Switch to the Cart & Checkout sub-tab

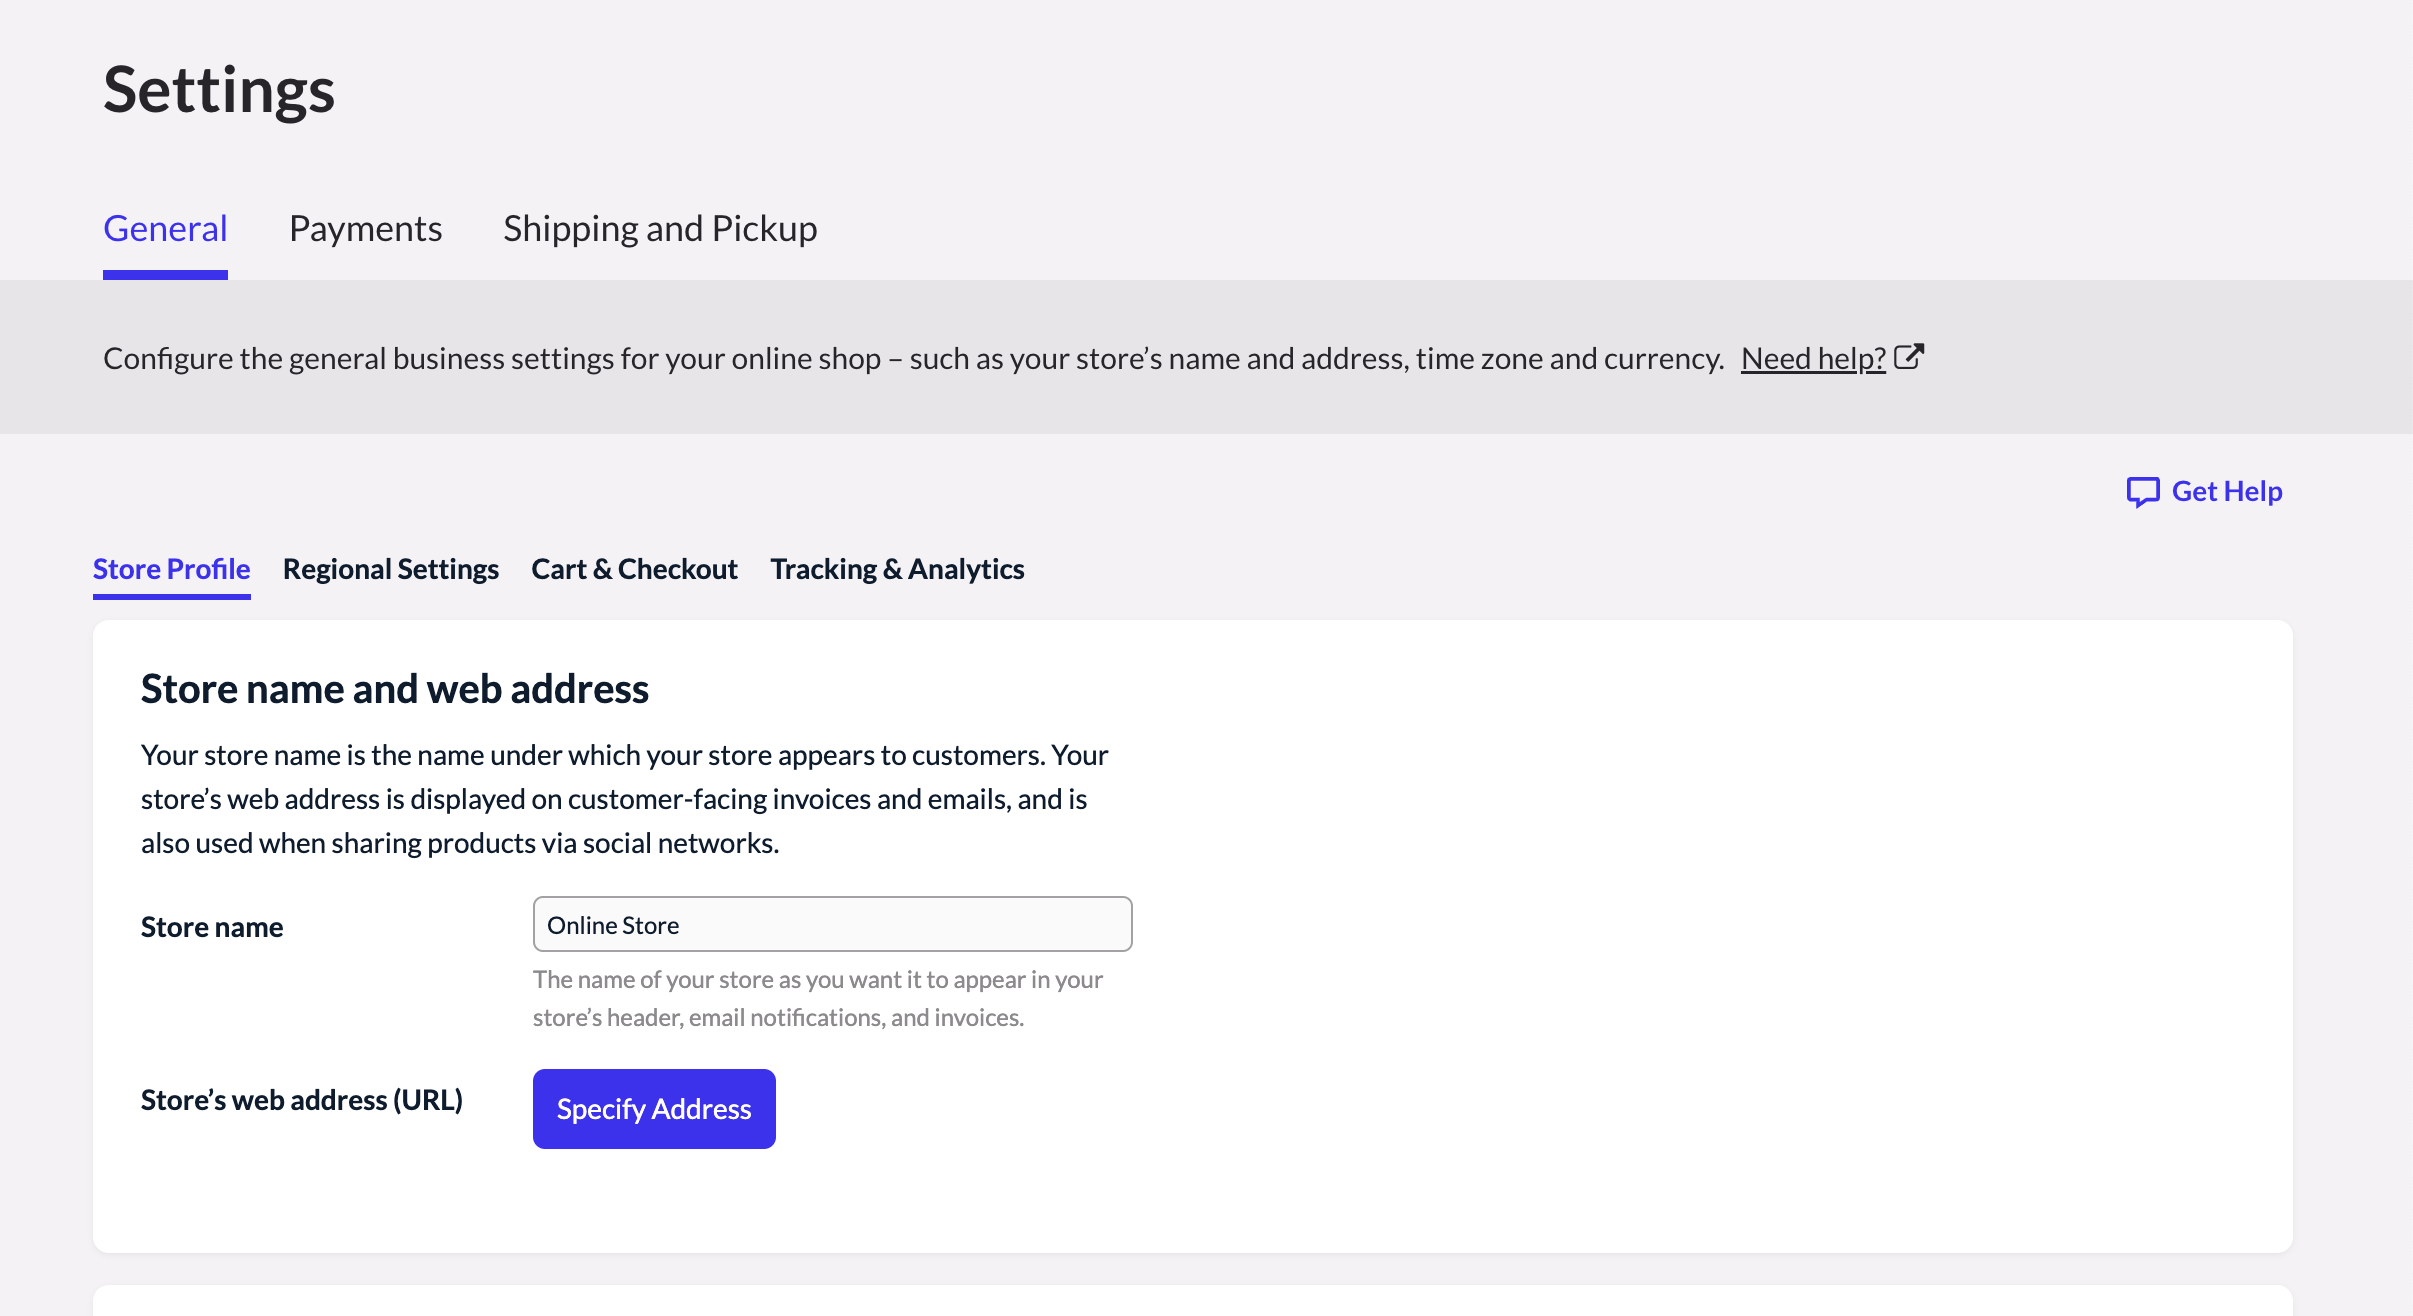pos(634,569)
